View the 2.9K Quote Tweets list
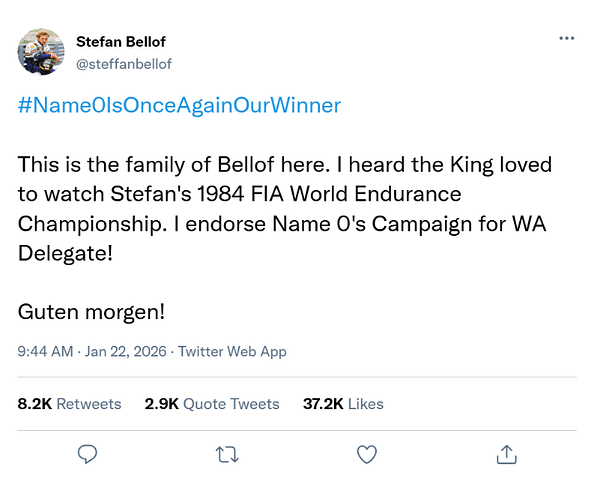 (x=211, y=404)
